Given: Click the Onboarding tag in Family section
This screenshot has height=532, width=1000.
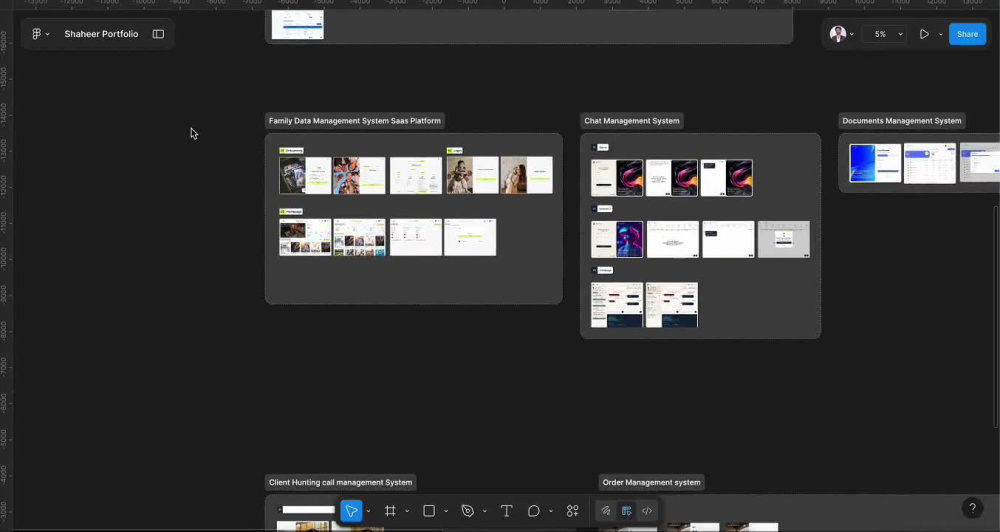Looking at the screenshot, I should tap(291, 151).
